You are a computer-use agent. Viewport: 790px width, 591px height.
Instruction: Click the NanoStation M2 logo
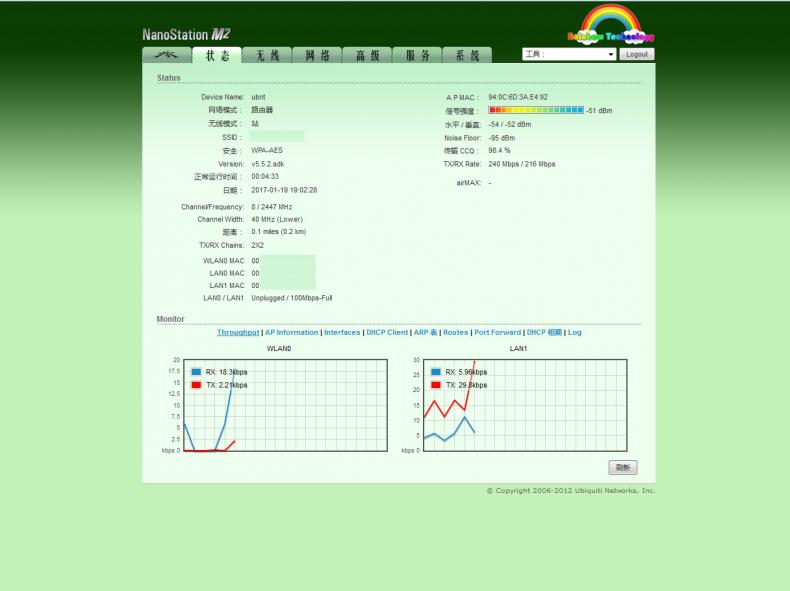186,34
